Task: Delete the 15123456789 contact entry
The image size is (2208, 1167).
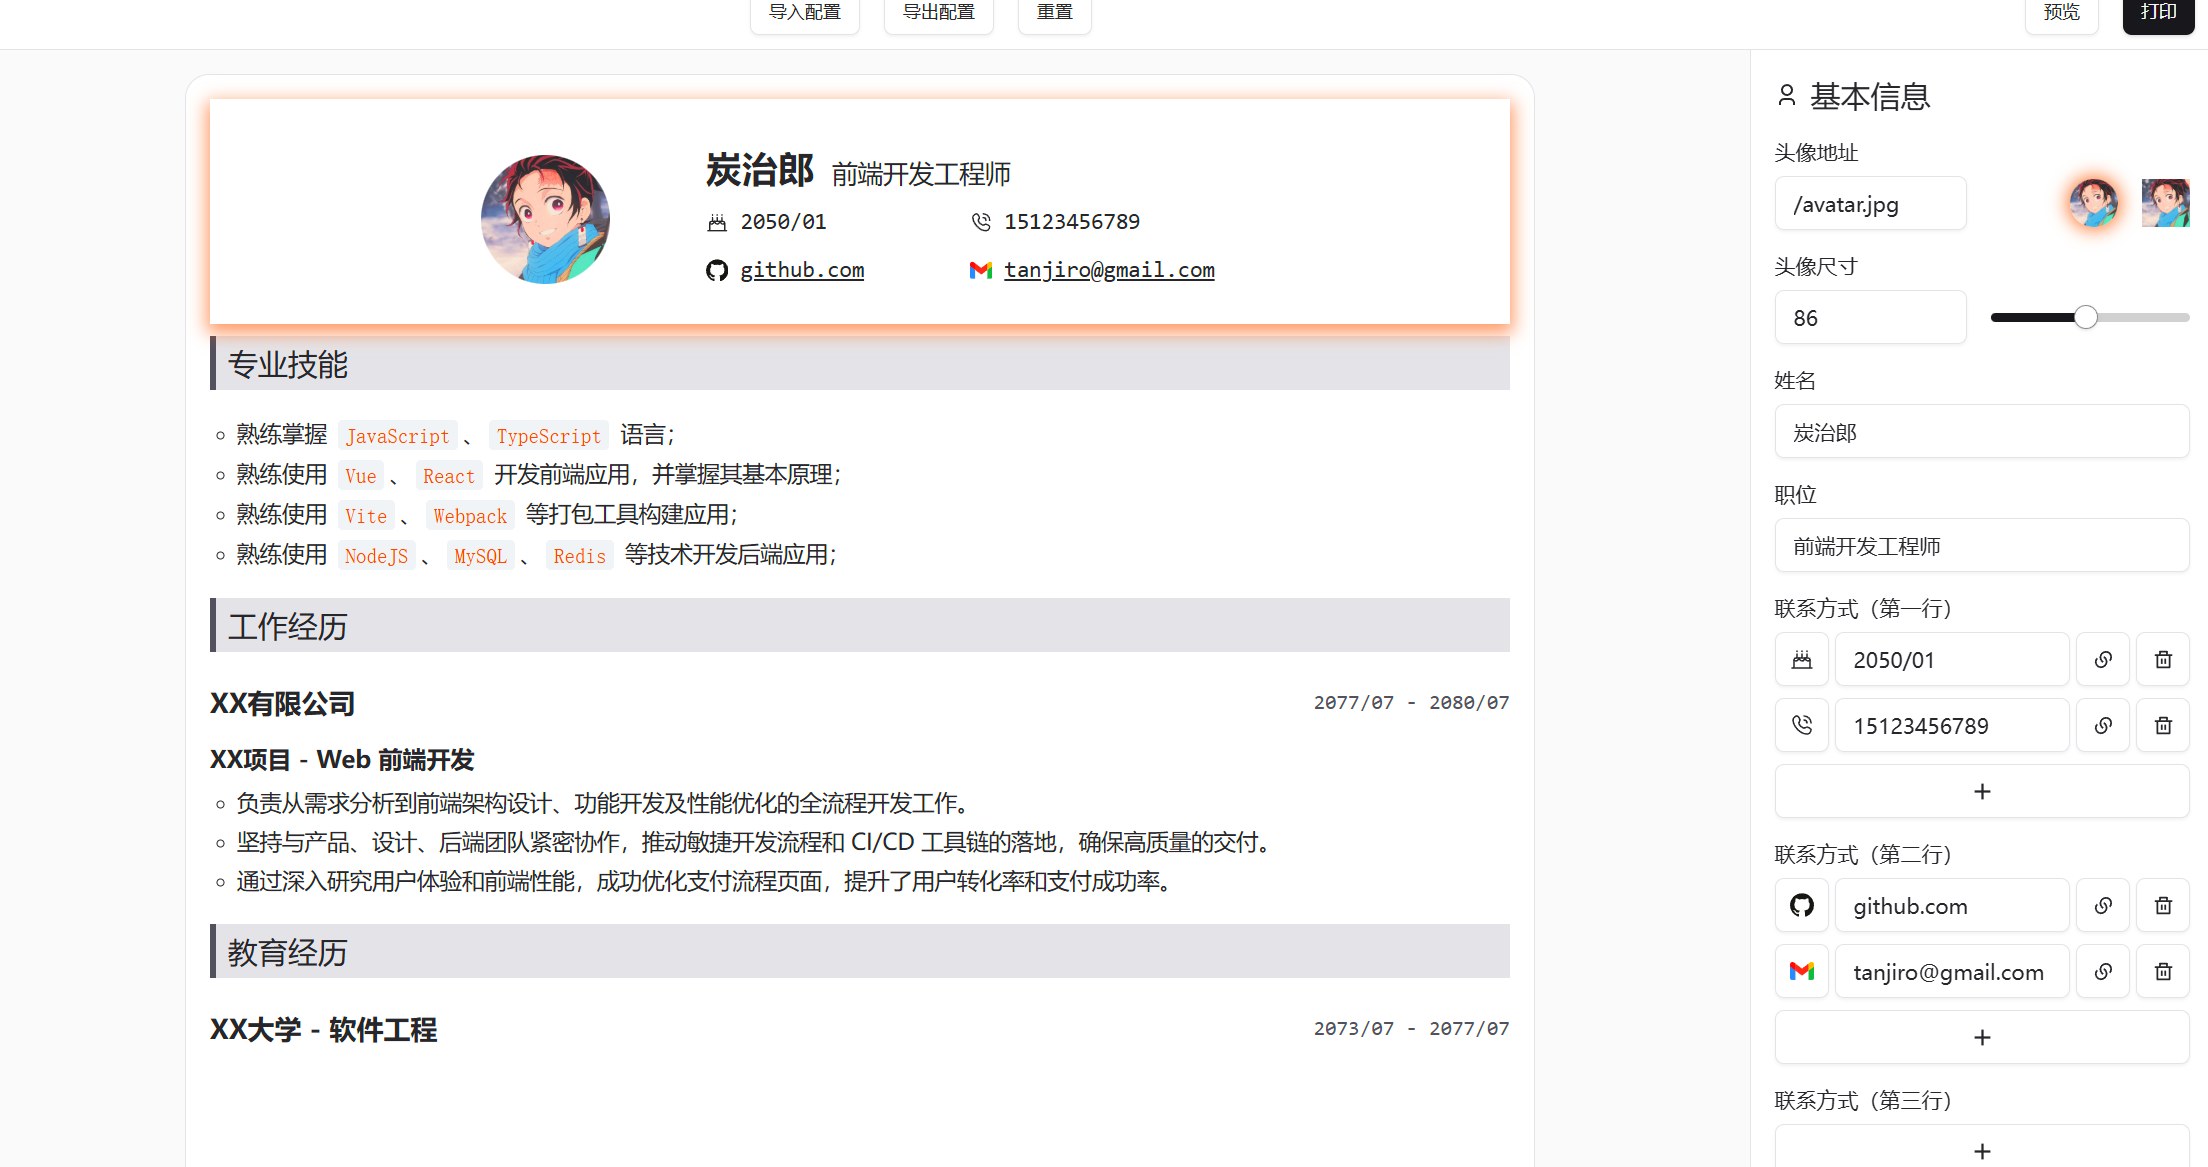Action: click(x=2163, y=726)
